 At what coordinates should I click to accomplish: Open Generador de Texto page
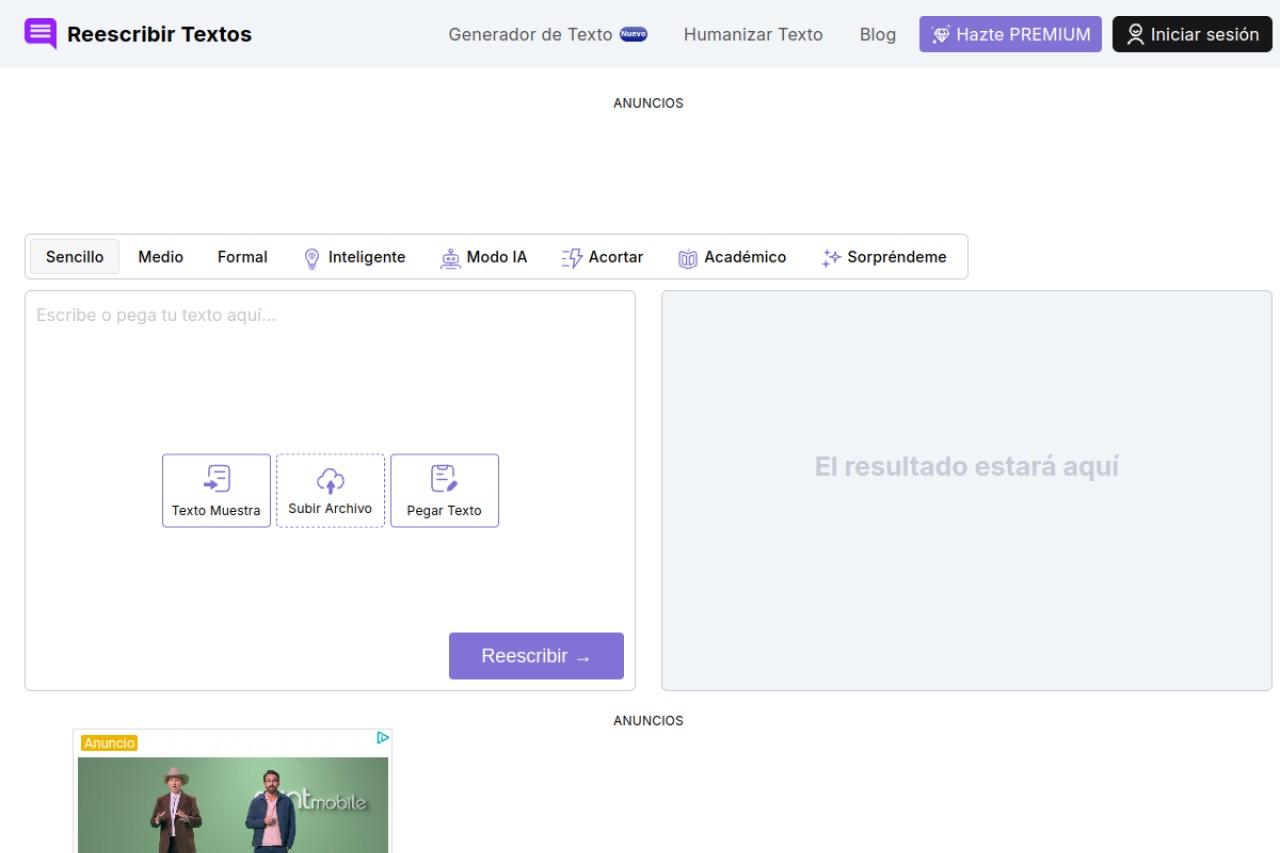coord(530,34)
